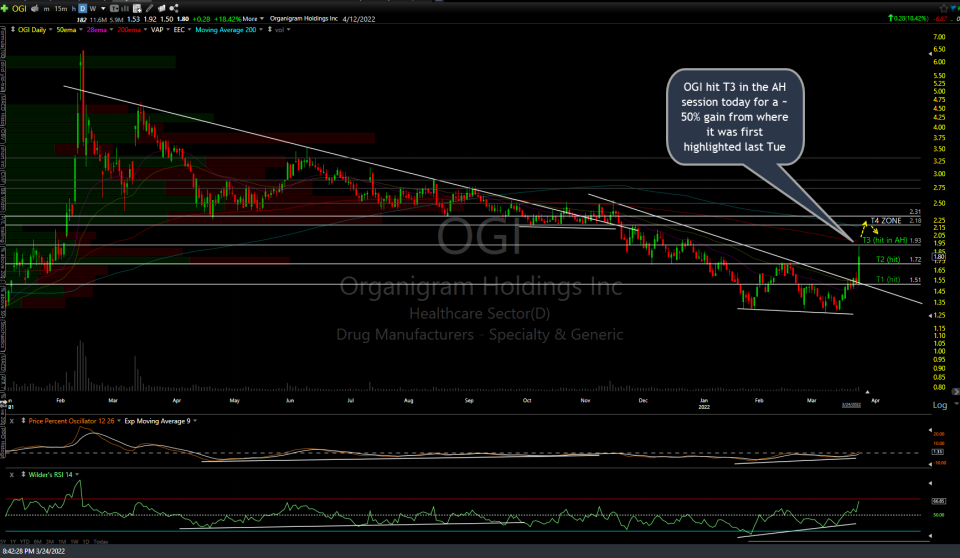Open the timeframe dropdown arrow after W
The image size is (960, 558).
(x=103, y=9)
